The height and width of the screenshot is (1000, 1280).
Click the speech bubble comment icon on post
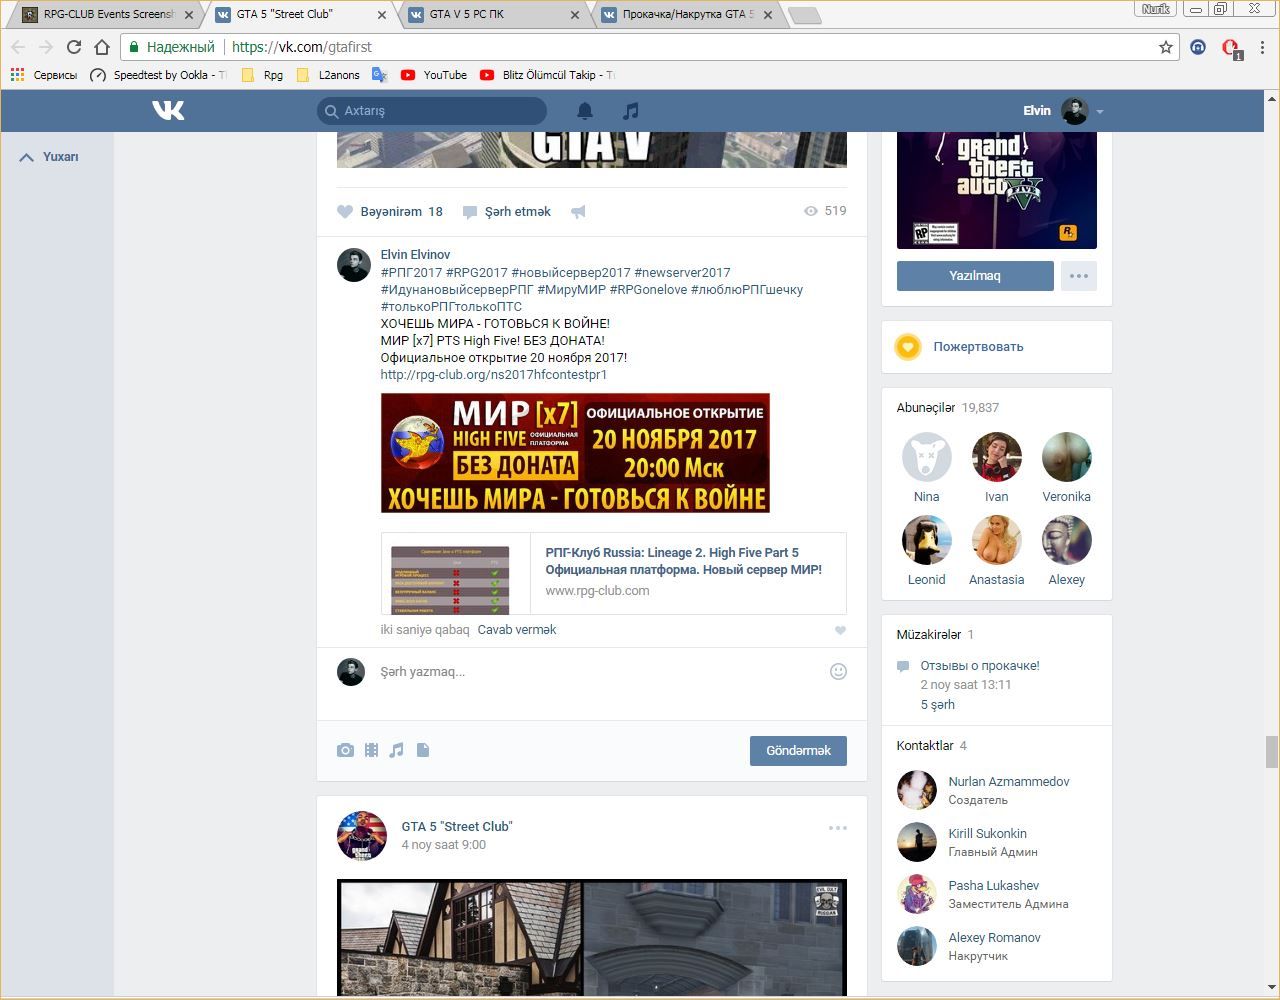469,212
